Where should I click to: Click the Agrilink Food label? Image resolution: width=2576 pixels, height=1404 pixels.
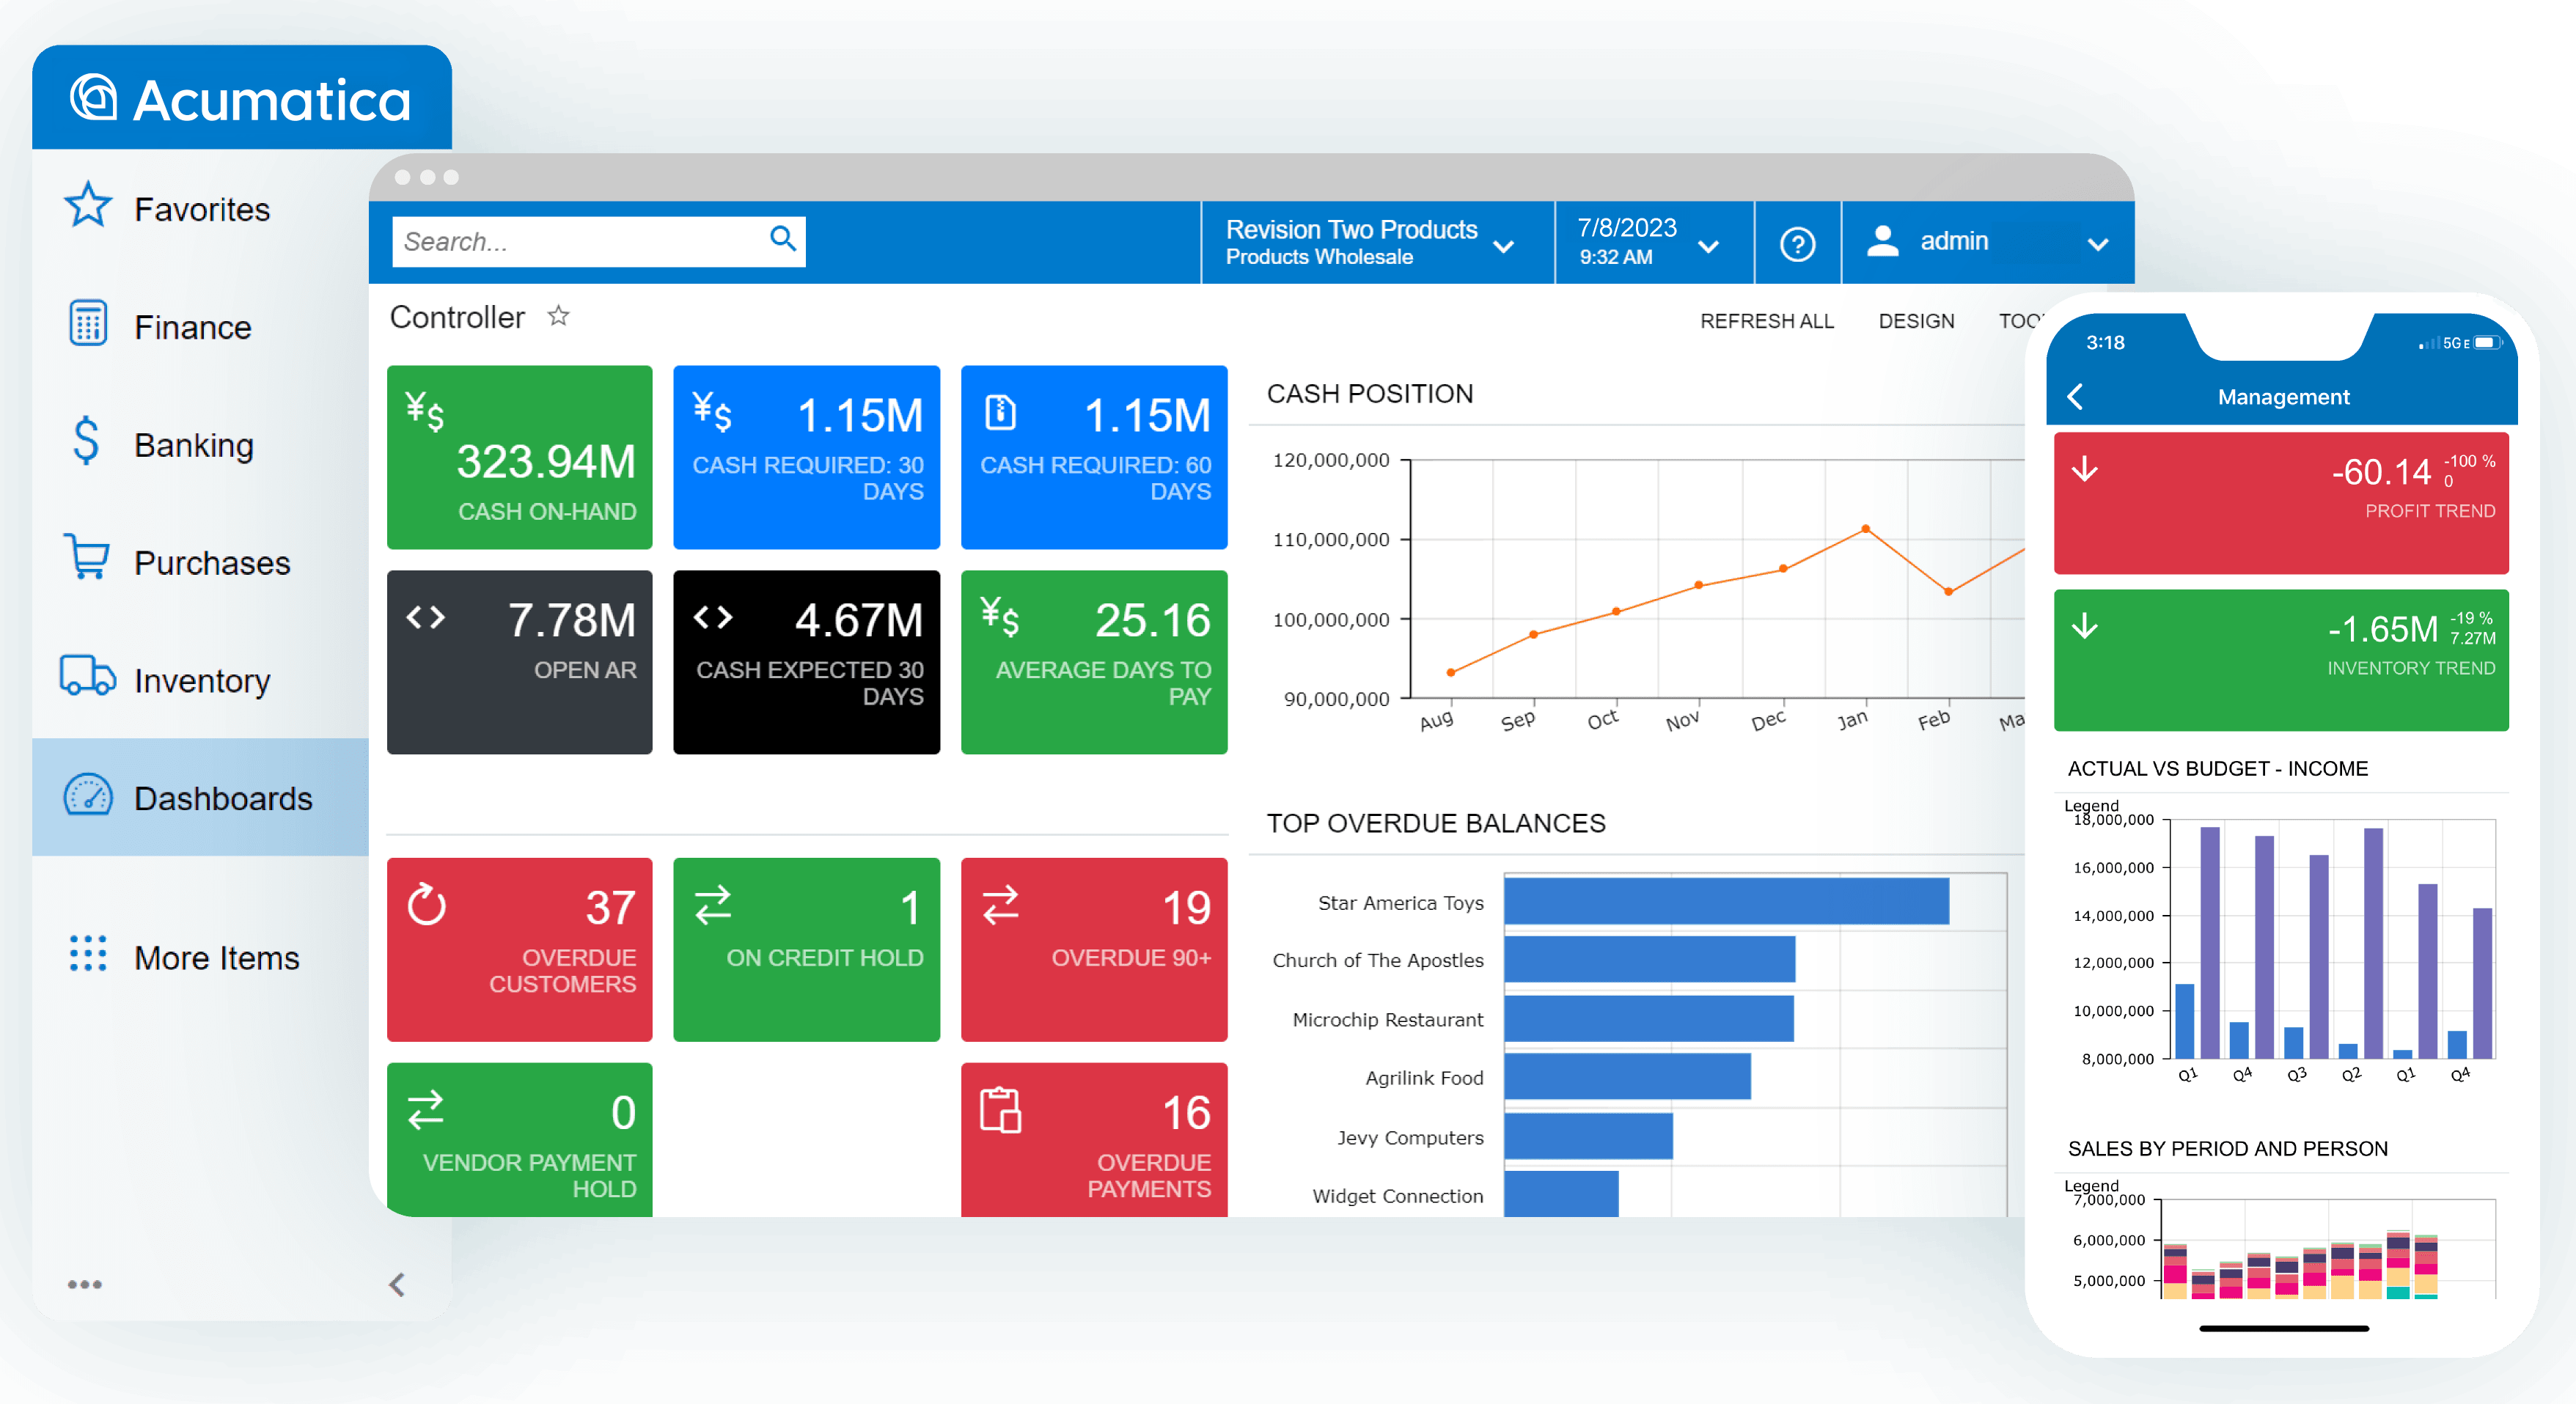[1425, 1078]
